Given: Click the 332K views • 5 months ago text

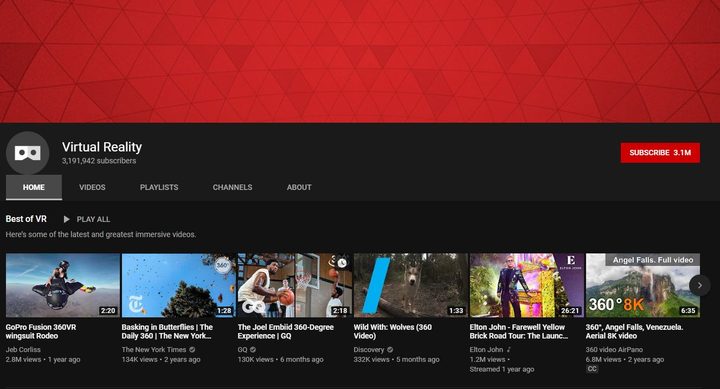Looking at the screenshot, I should pos(396,359).
